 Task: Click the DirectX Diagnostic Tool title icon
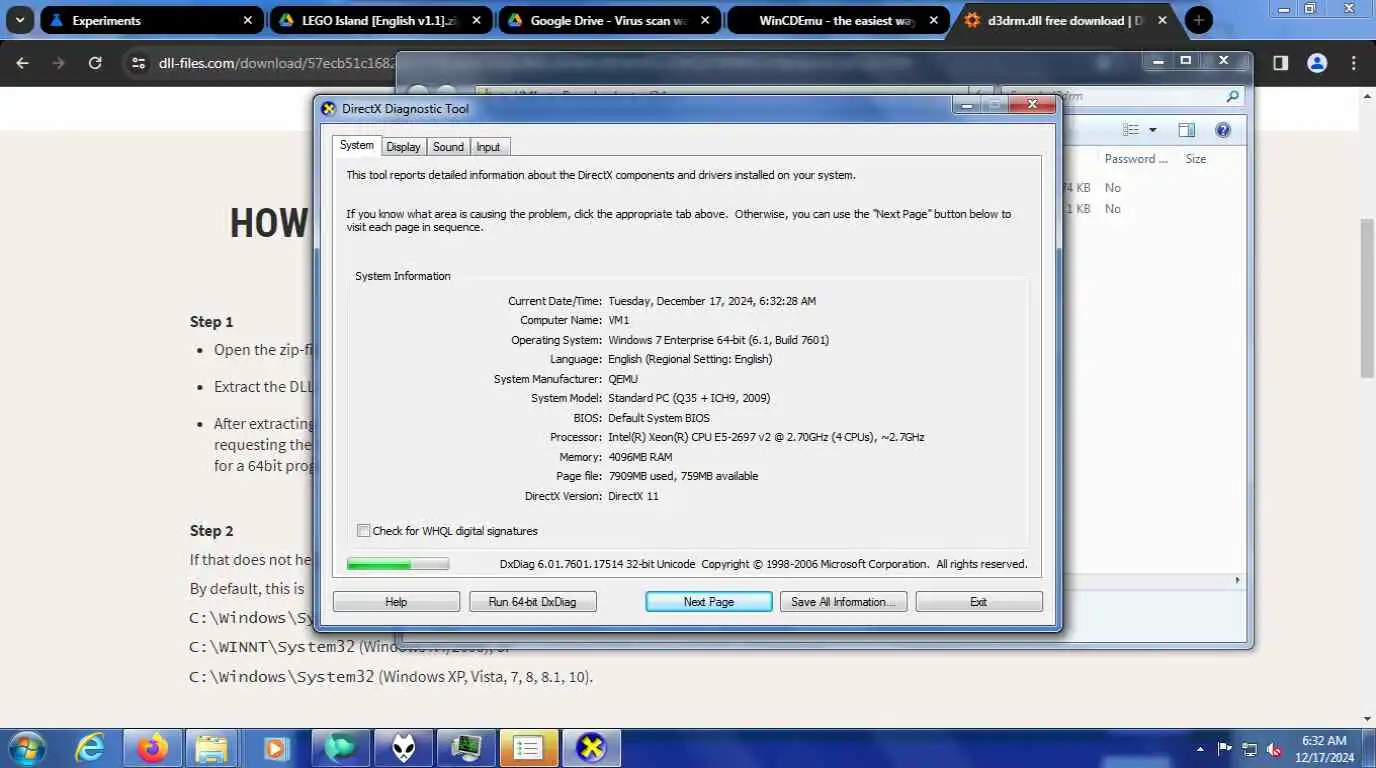pos(328,108)
